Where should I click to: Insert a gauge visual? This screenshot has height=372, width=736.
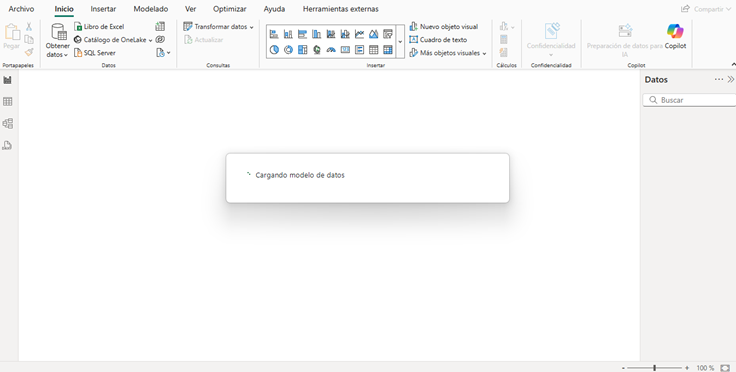(x=331, y=50)
